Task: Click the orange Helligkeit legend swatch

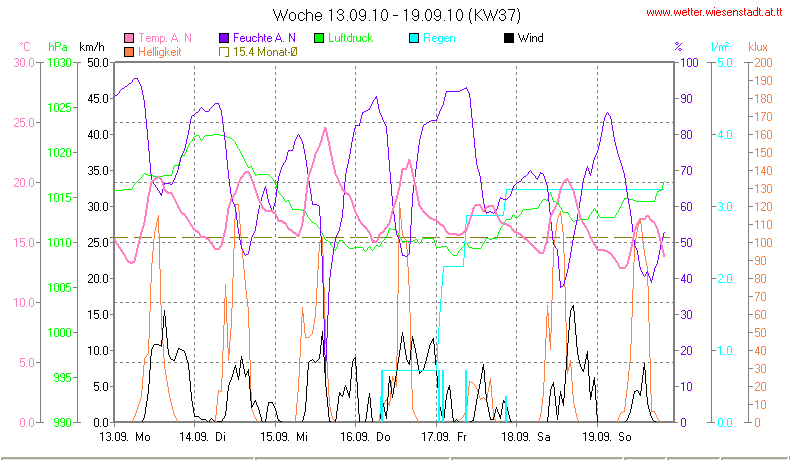Action: coord(129,52)
